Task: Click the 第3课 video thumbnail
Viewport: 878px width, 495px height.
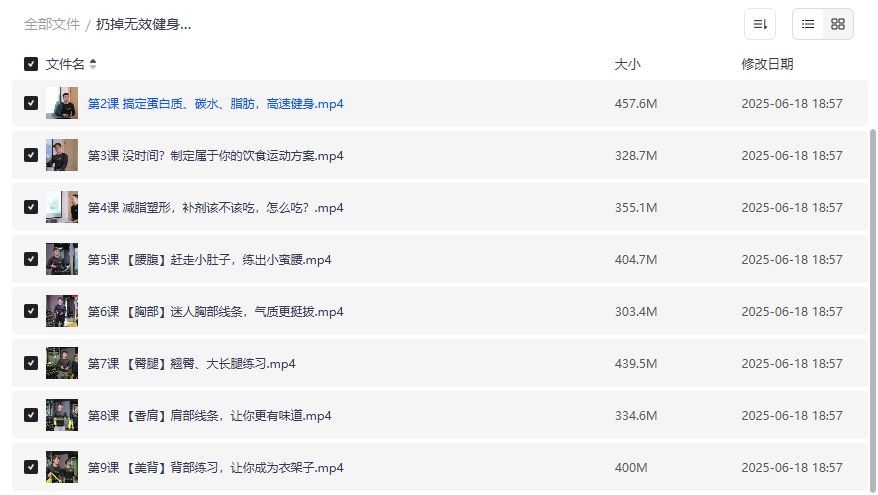Action: 62,155
